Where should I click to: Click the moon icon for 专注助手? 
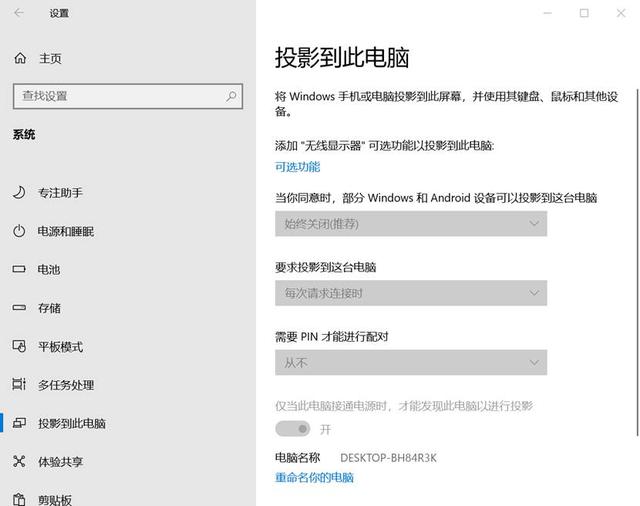point(19,193)
